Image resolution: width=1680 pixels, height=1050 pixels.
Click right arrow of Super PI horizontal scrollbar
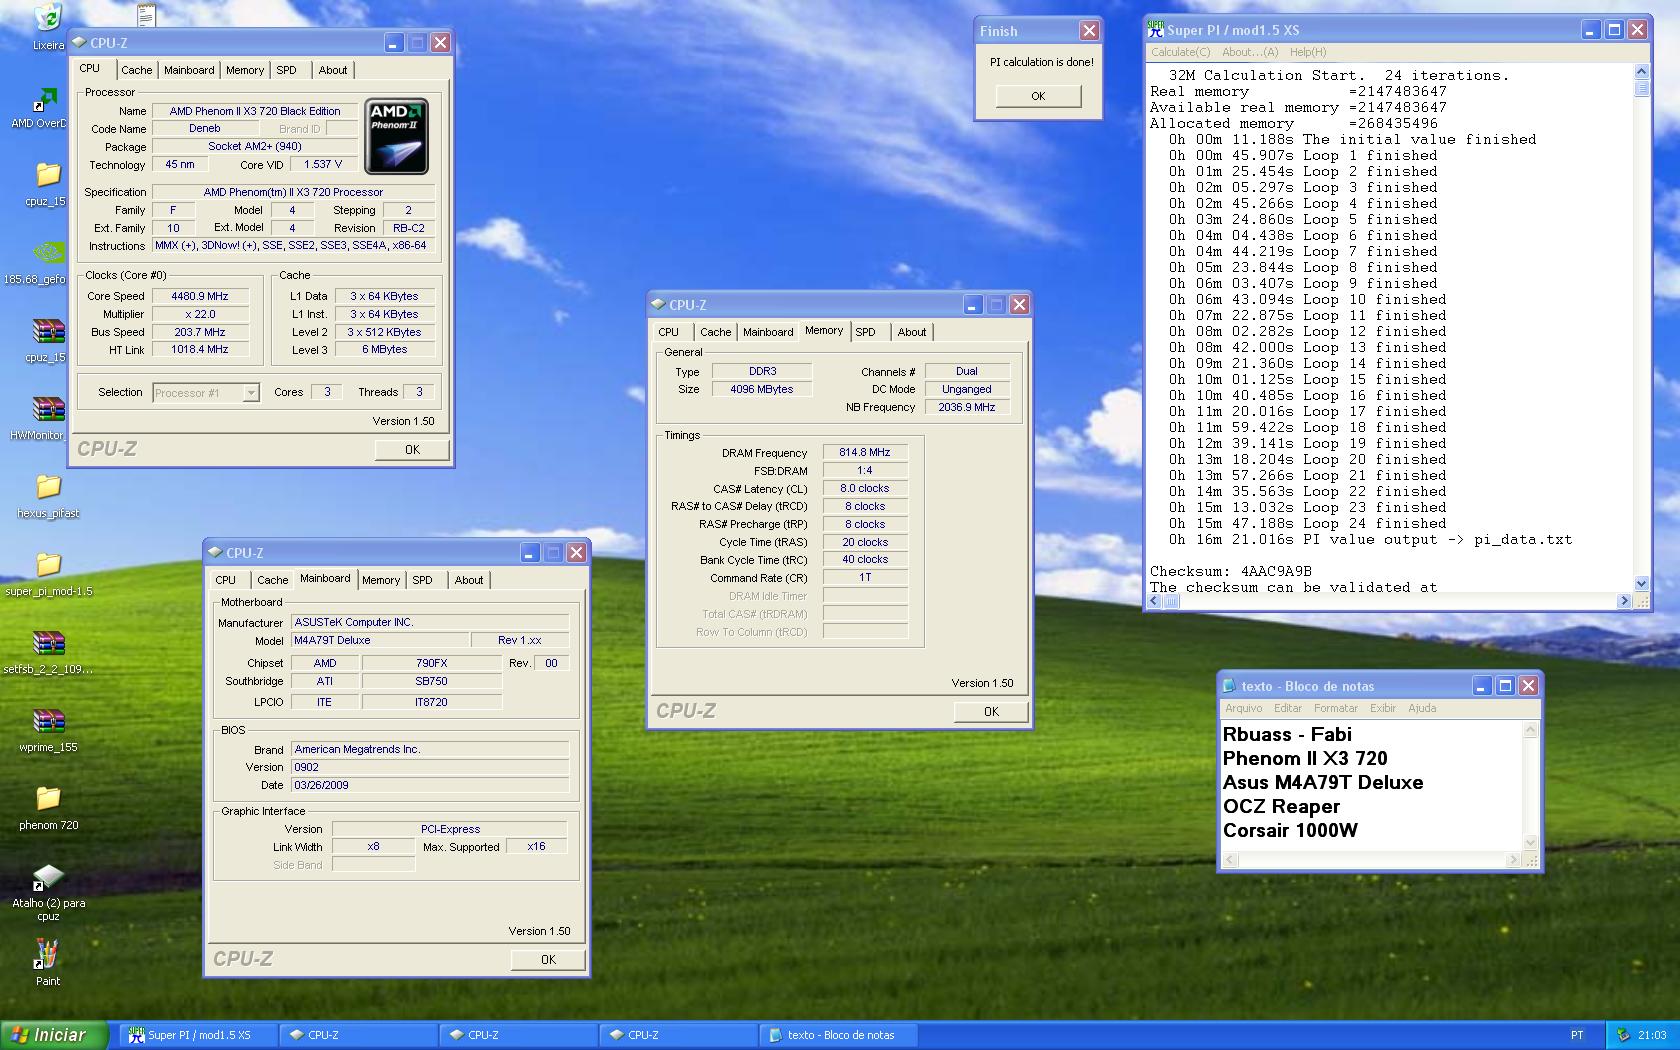[1624, 601]
